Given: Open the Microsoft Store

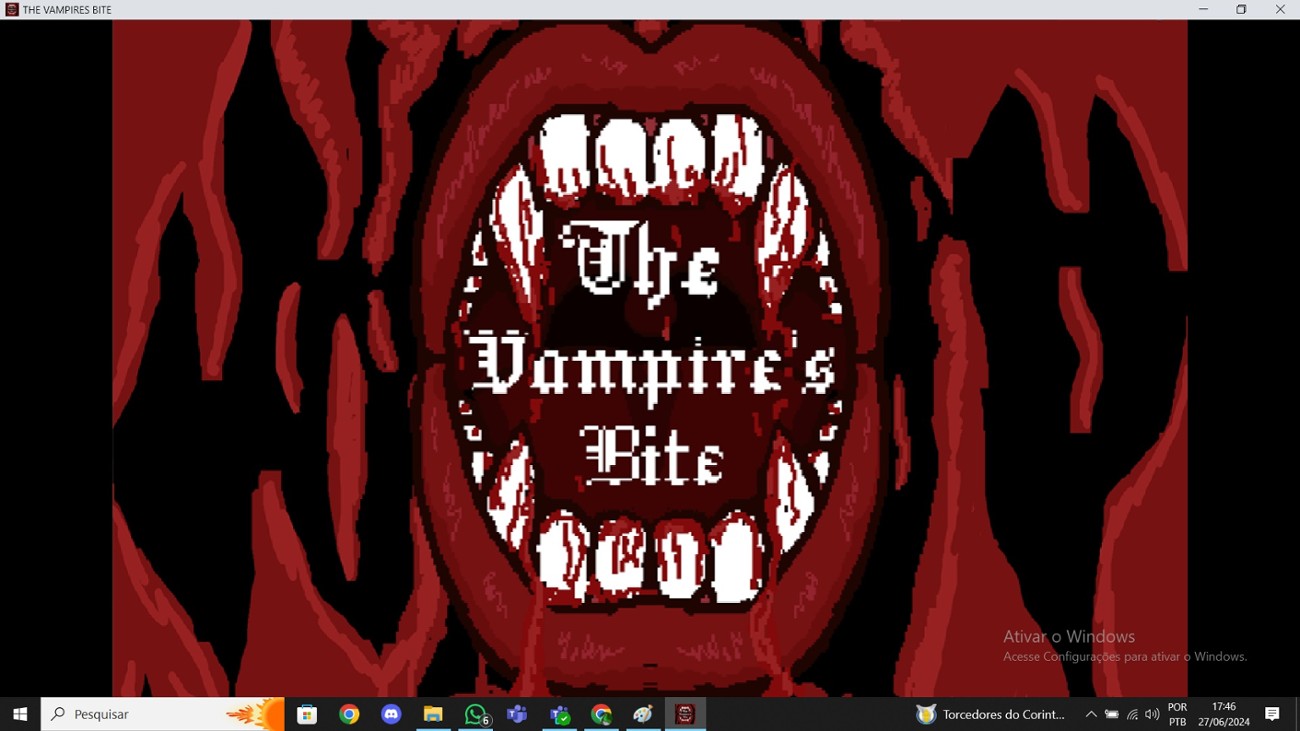Looking at the screenshot, I should click(306, 714).
